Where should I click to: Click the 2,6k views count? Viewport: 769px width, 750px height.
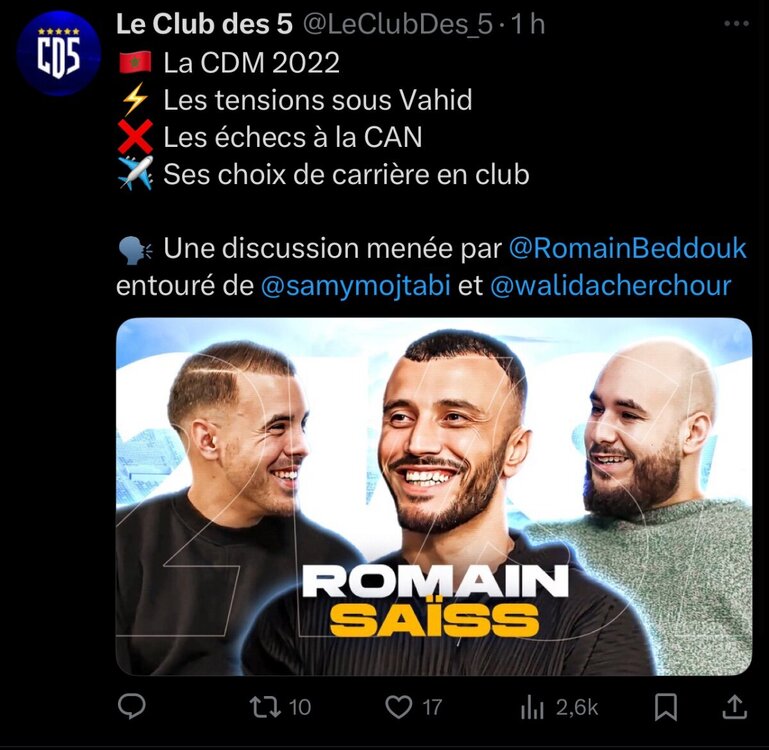click(x=577, y=707)
